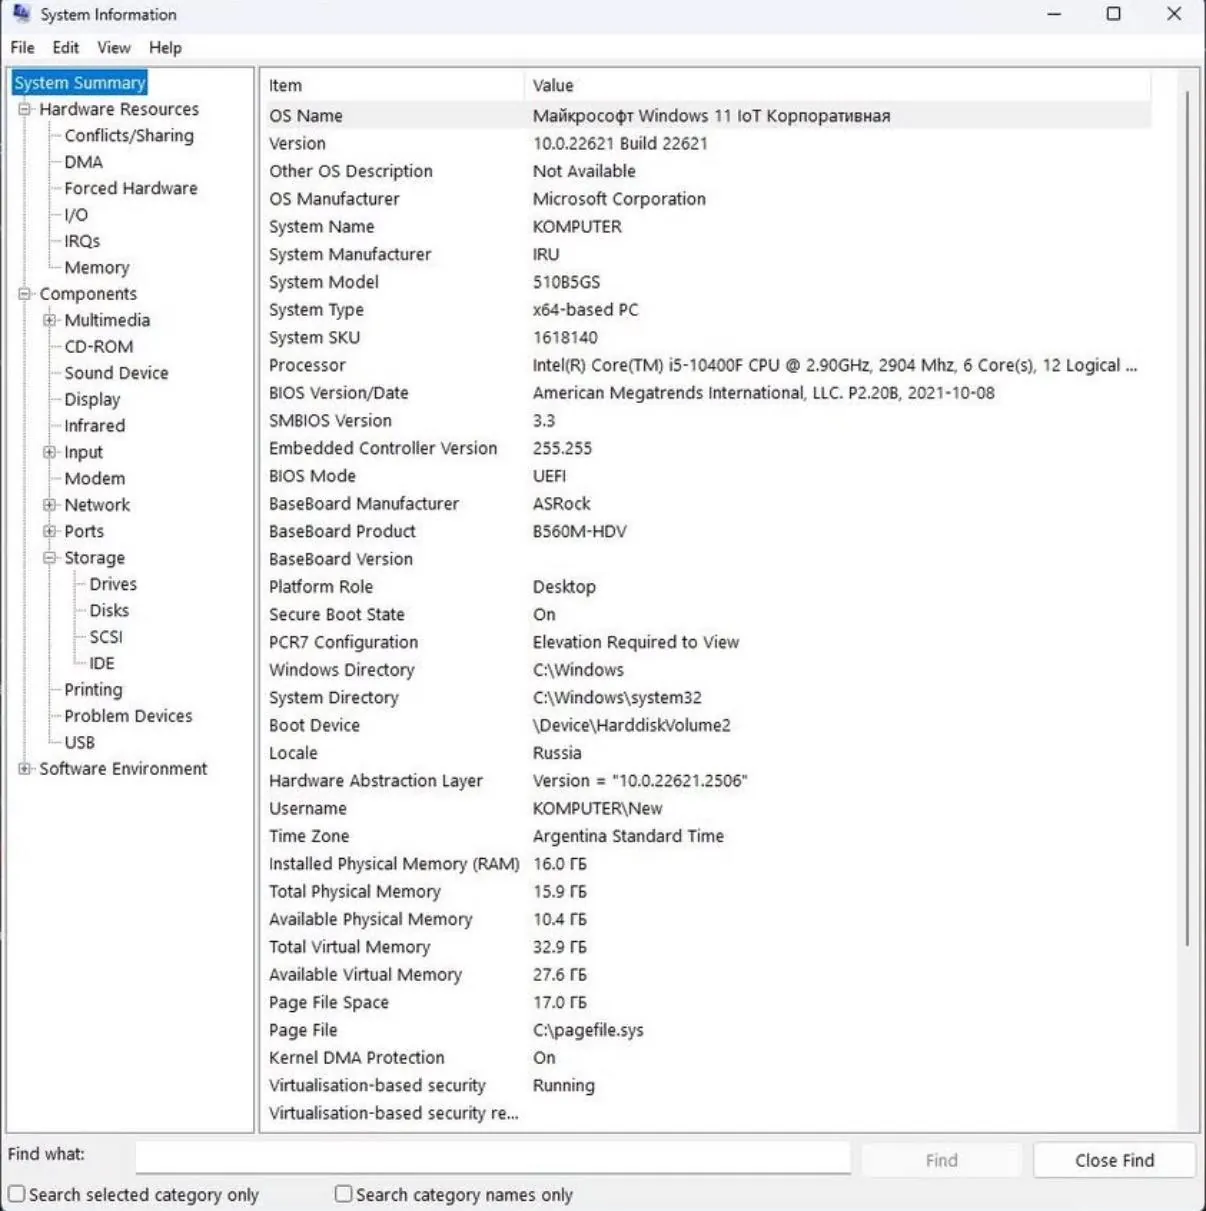This screenshot has width=1206, height=1211.
Task: Click value Argentina Standard Time
Action: tap(628, 836)
